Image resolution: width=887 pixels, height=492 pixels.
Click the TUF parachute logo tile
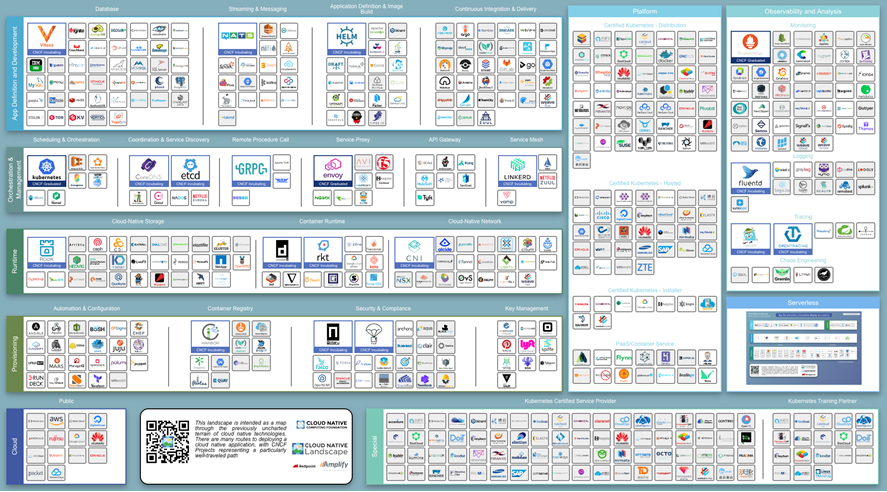click(x=374, y=336)
